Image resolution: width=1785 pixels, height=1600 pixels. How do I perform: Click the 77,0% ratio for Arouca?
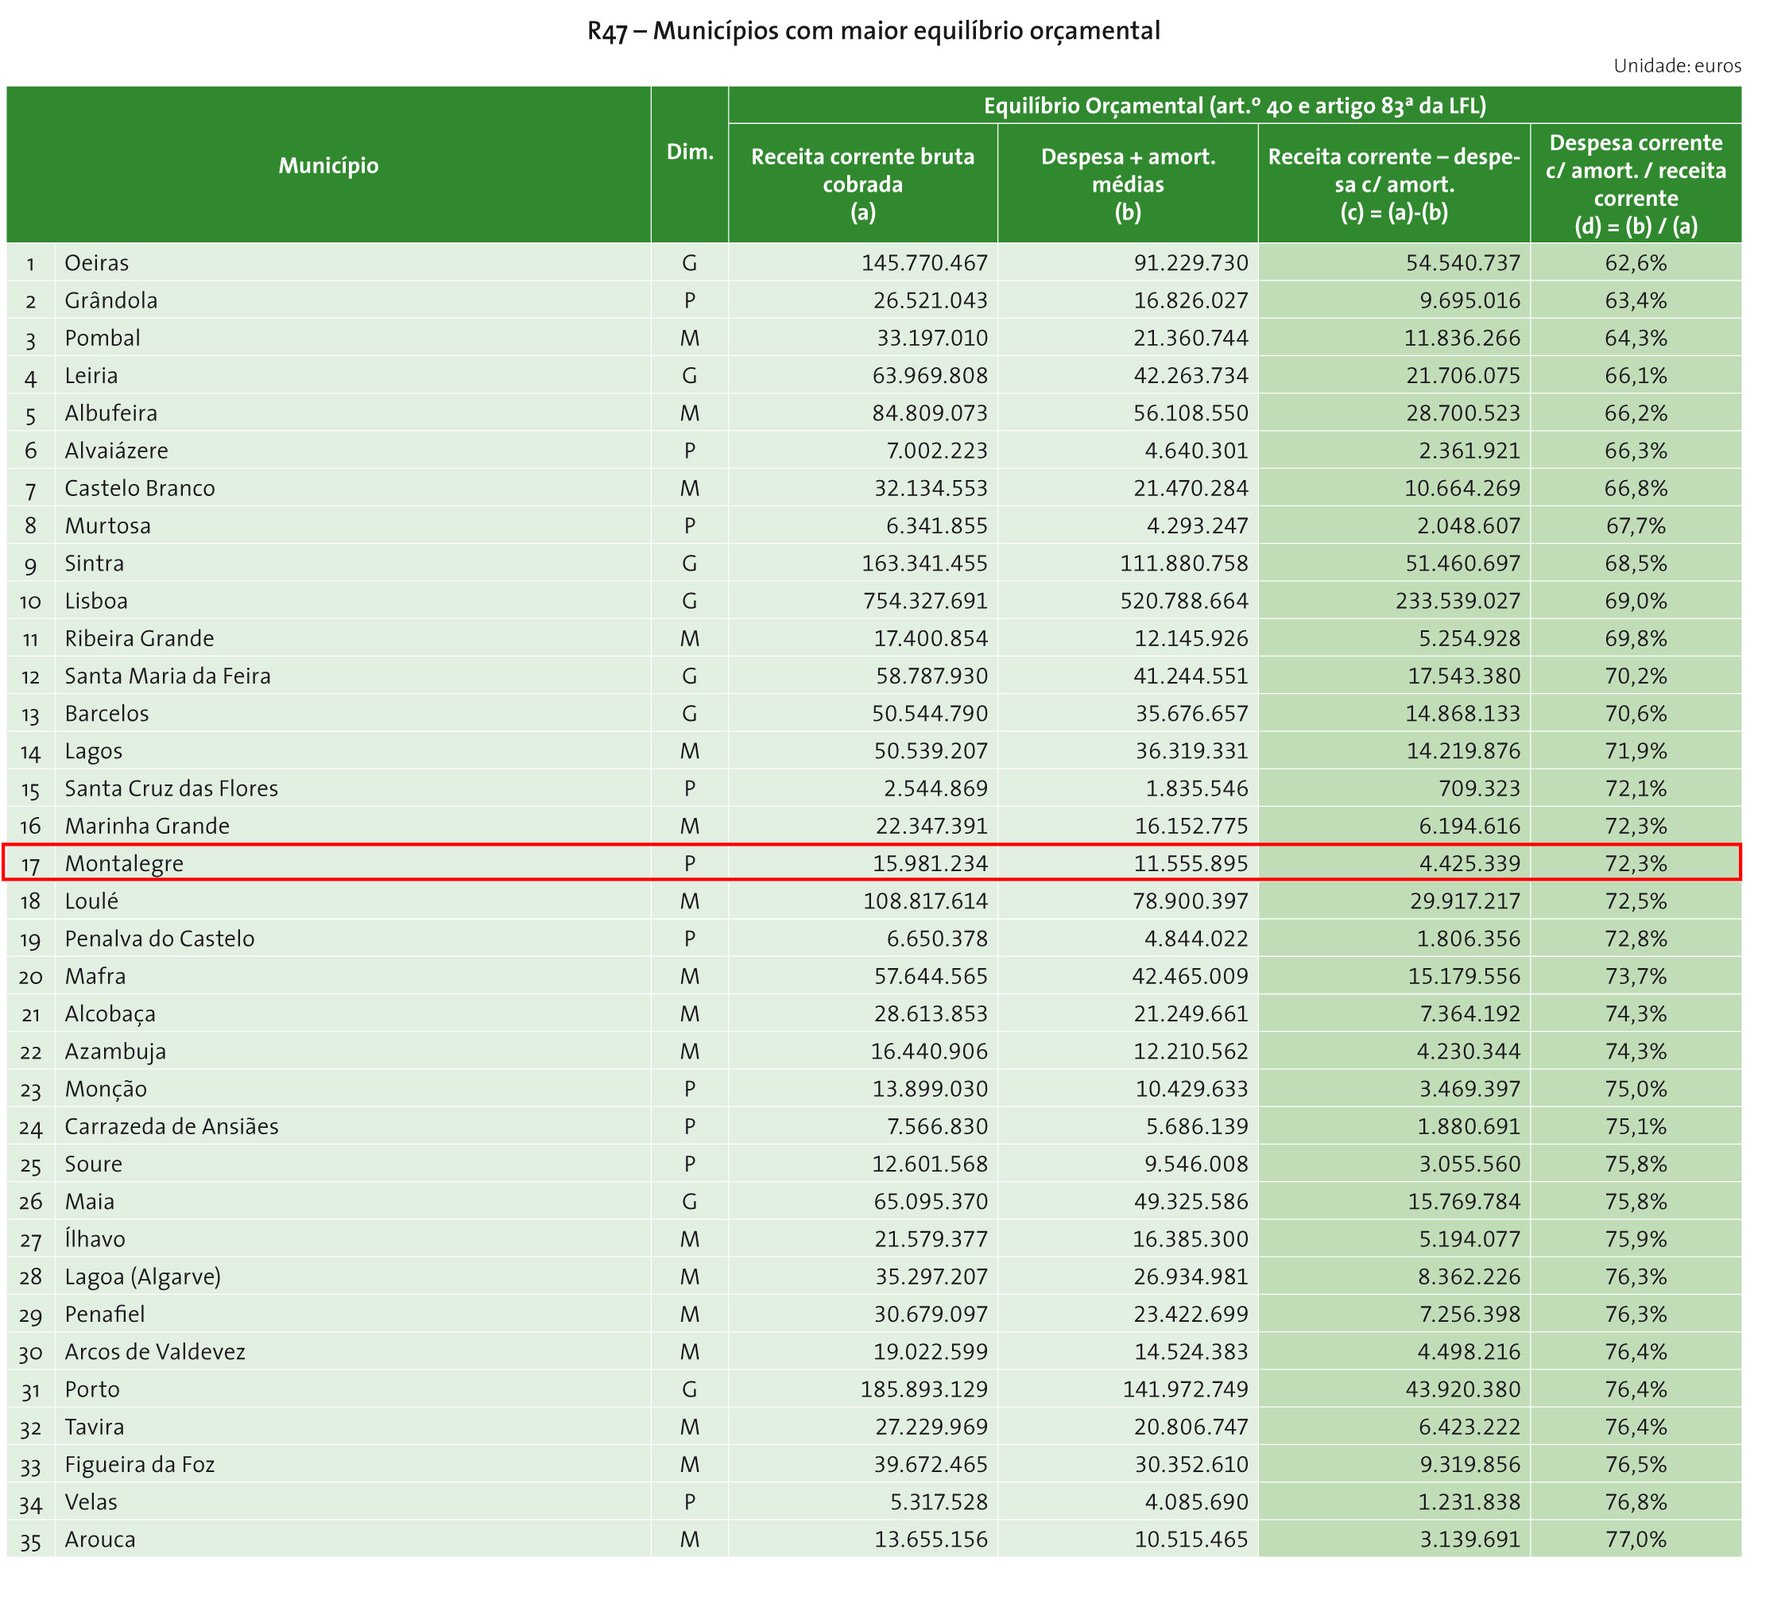[1635, 1539]
